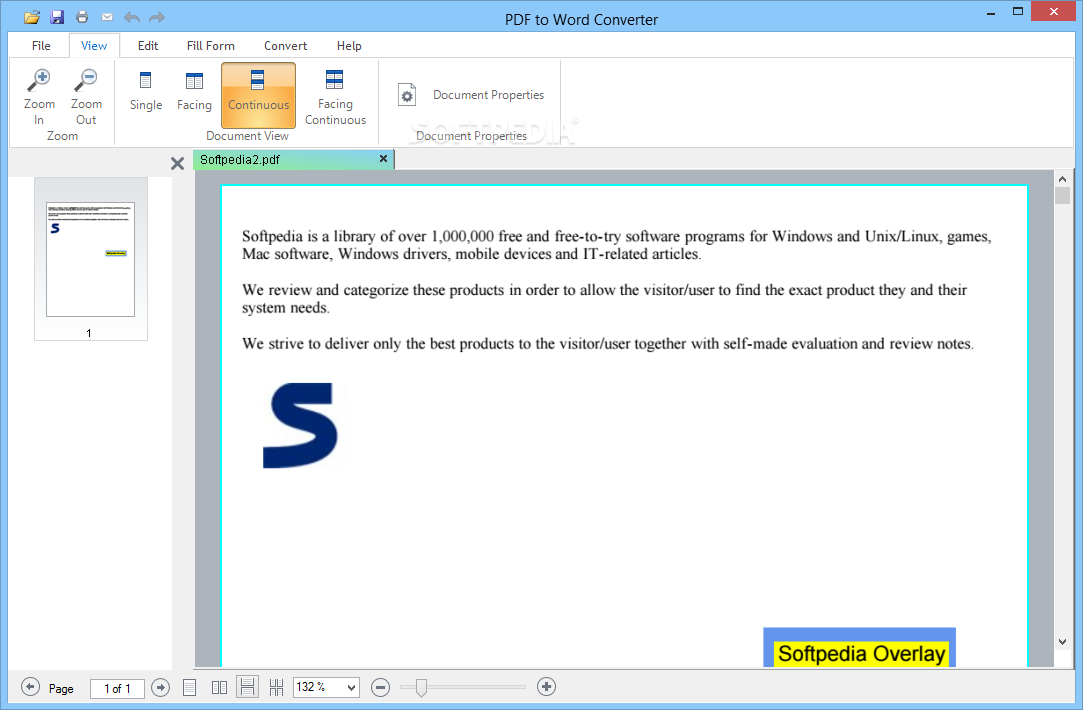The image size is (1083, 710).
Task: Click the first paragraph starting 'Softpedia is a library'
Action: tap(617, 245)
